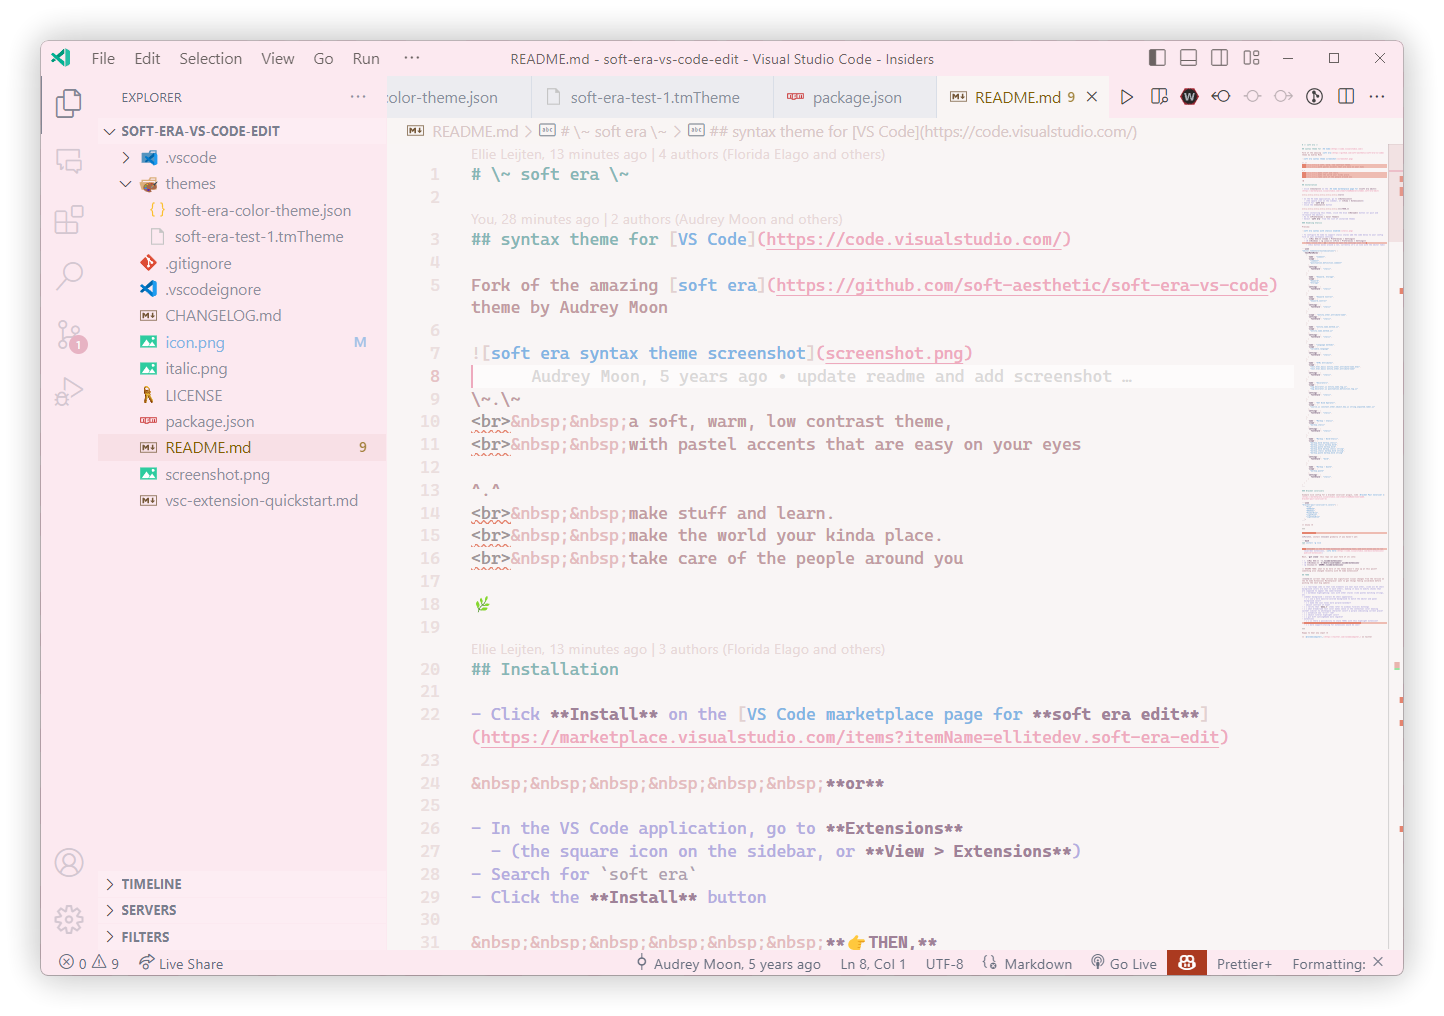Click the Run play icon in editor toolbar
Image resolution: width=1444 pixels, height=1016 pixels.
pos(1127,97)
